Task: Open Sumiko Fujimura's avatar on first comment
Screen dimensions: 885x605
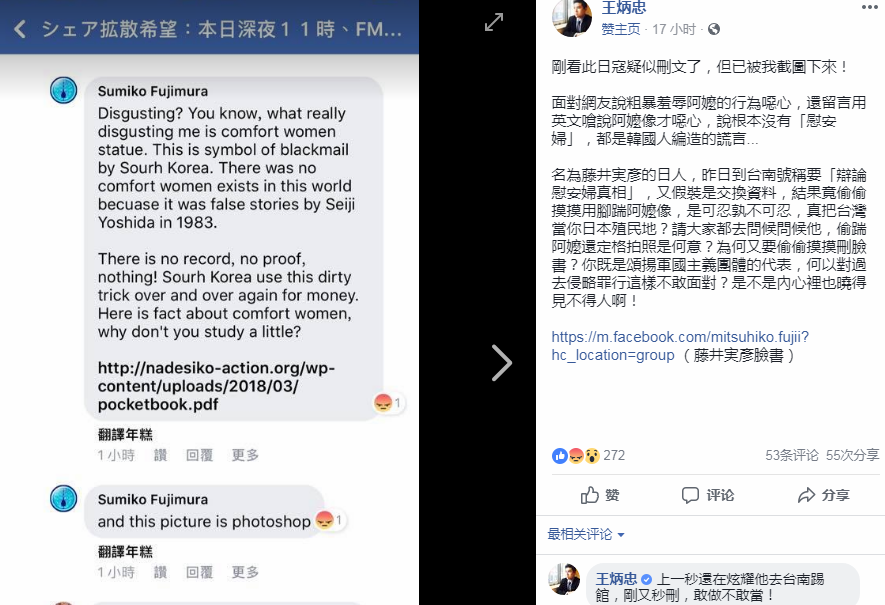Action: [x=63, y=90]
